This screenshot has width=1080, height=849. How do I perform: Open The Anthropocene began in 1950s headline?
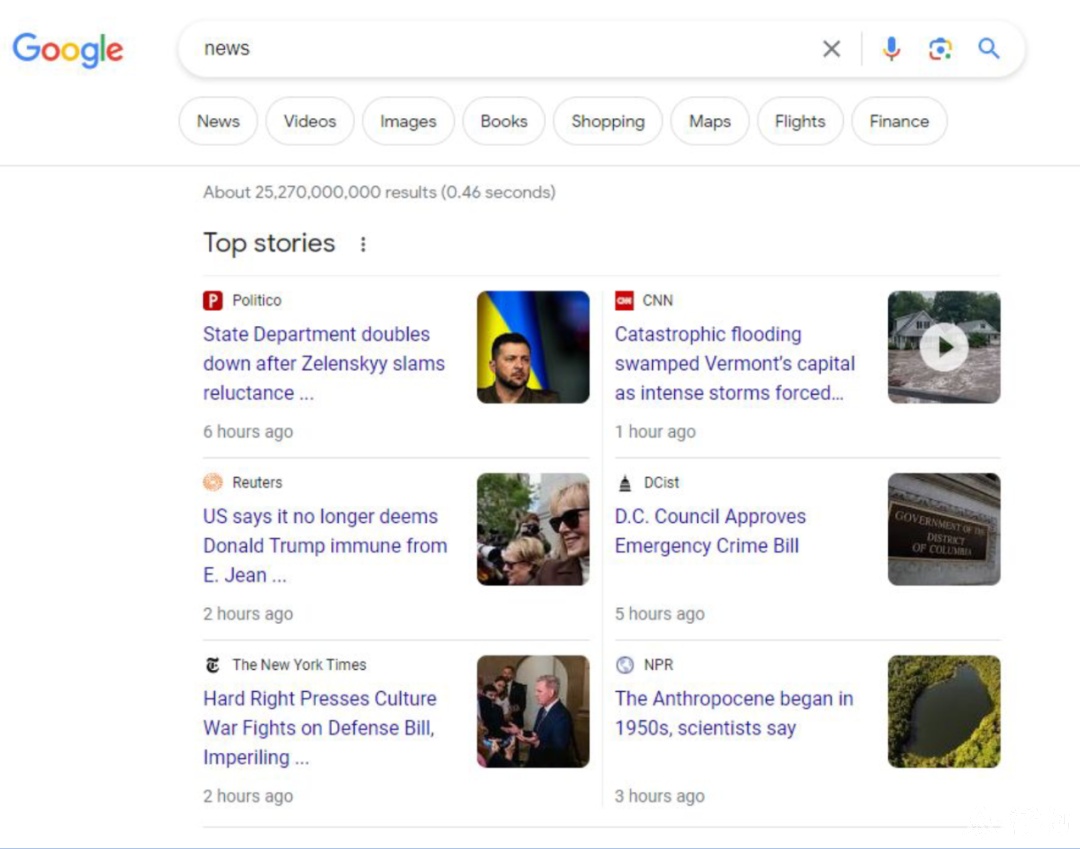[734, 713]
